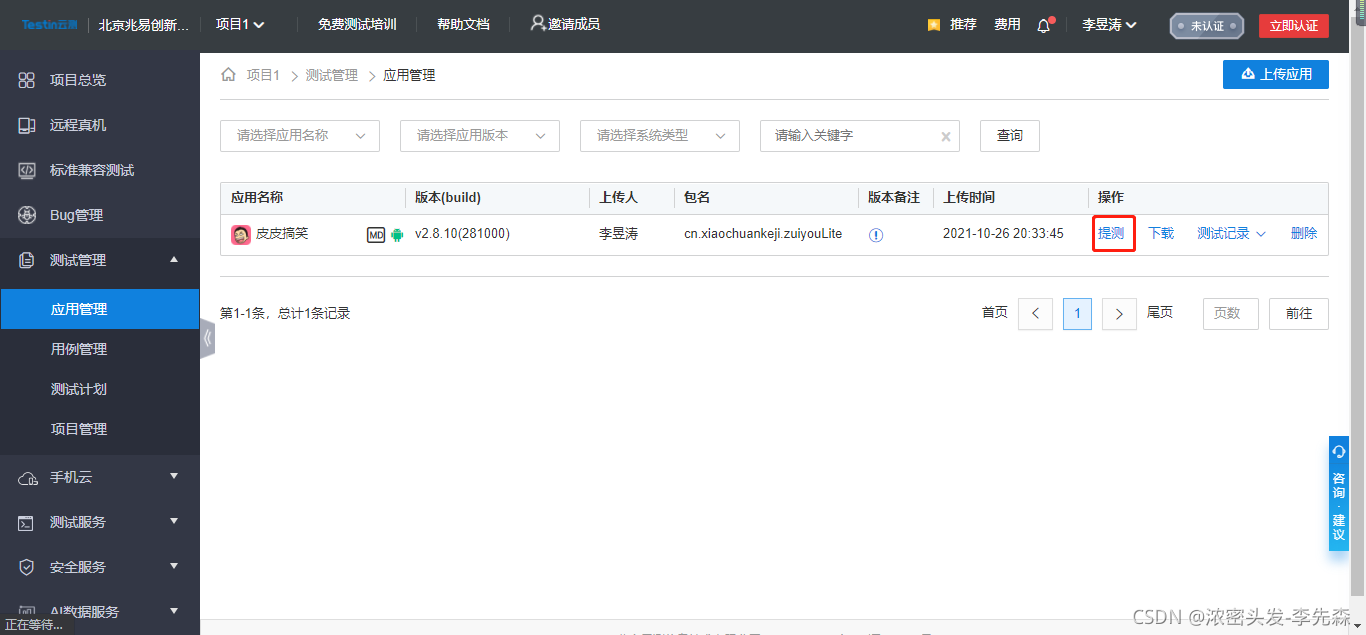Click the 上传应用 button
The height and width of the screenshot is (635, 1366).
1276,74
